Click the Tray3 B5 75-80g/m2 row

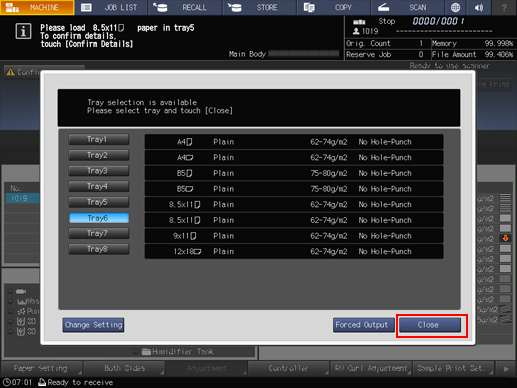(x=294, y=173)
